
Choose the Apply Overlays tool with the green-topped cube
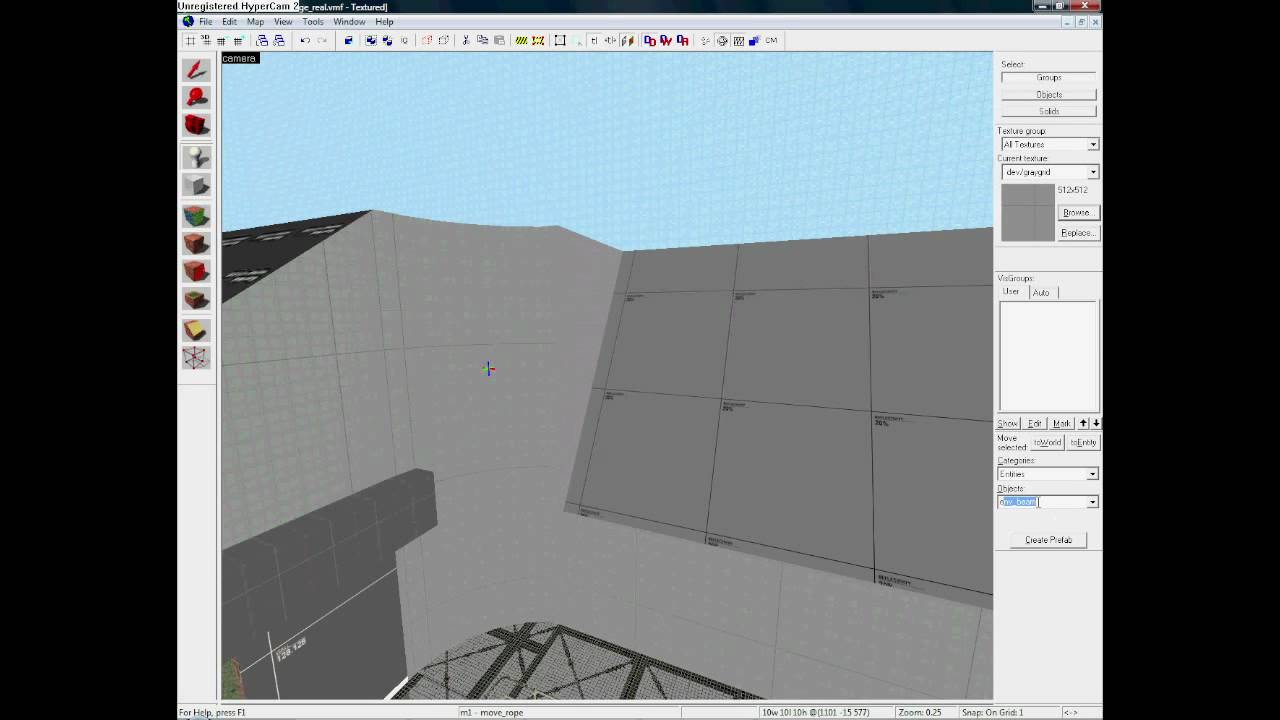click(196, 299)
